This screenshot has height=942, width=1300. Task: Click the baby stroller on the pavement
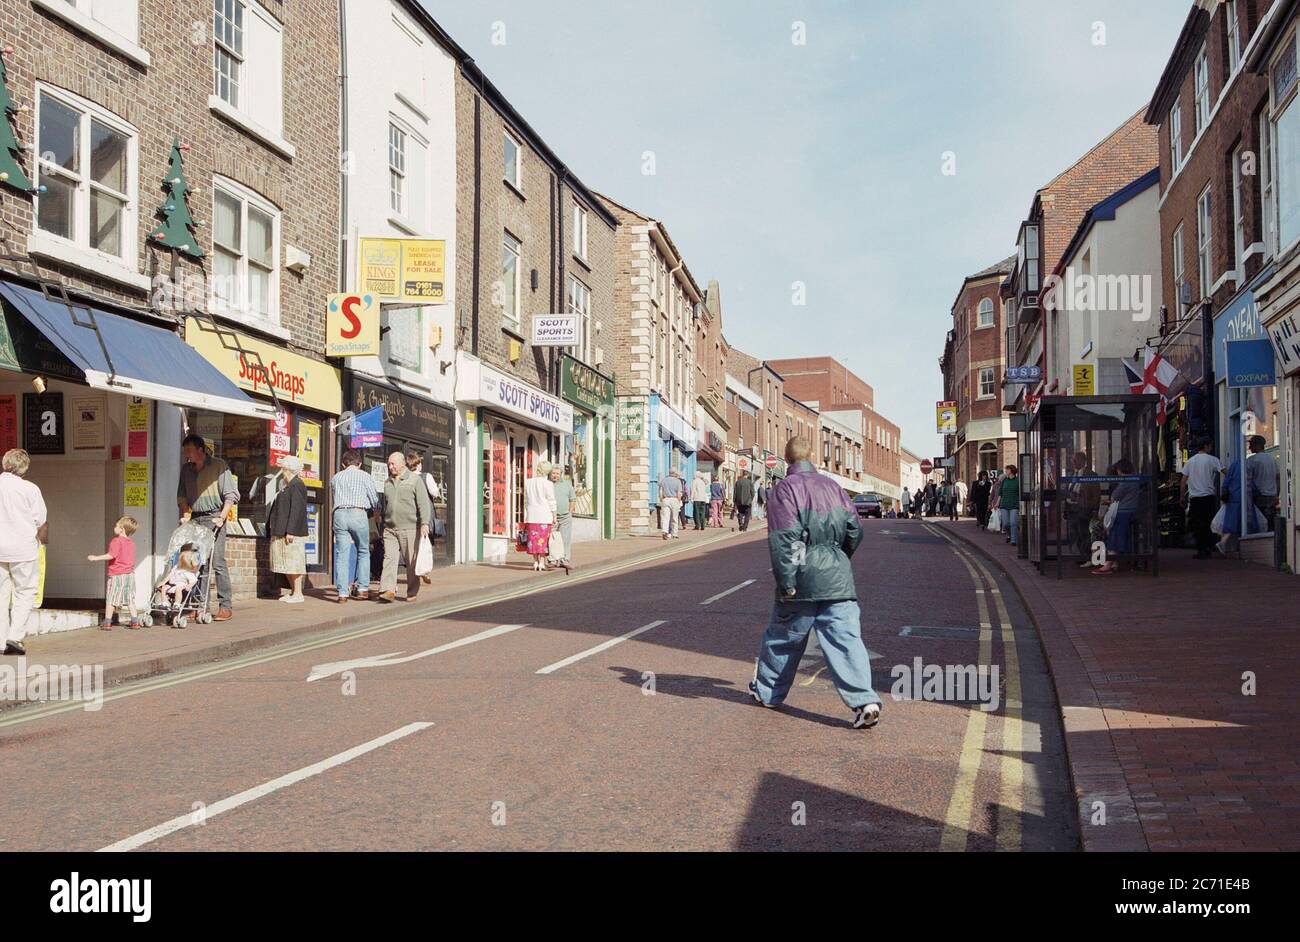click(182, 575)
